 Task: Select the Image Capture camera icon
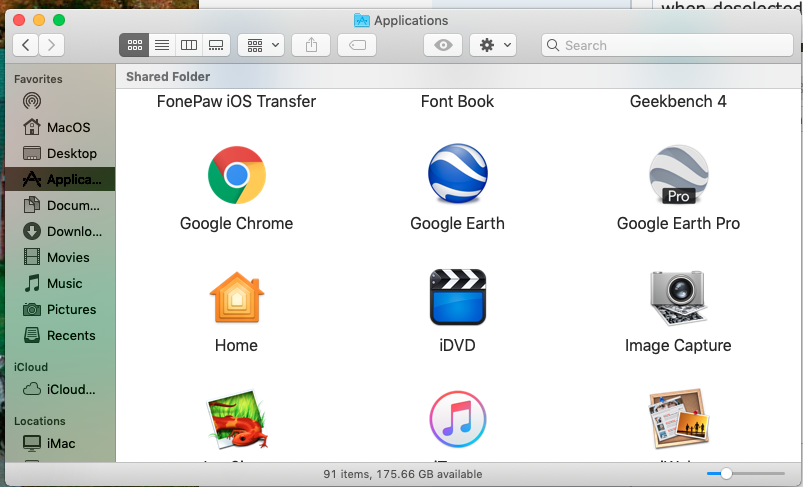pyautogui.click(x=679, y=298)
